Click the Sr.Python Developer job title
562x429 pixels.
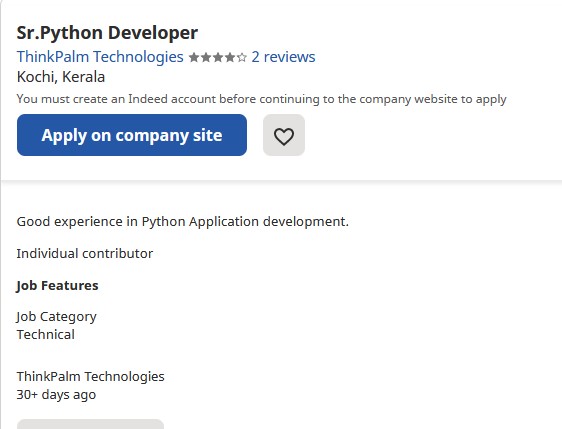(x=107, y=33)
